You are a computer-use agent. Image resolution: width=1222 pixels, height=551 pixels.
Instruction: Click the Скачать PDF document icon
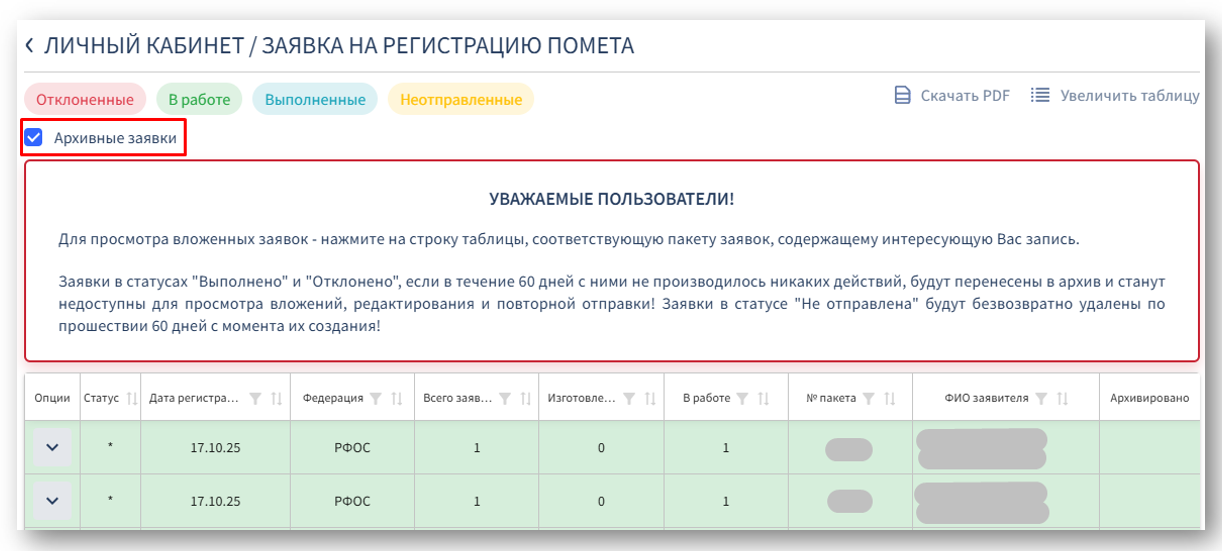tap(902, 96)
